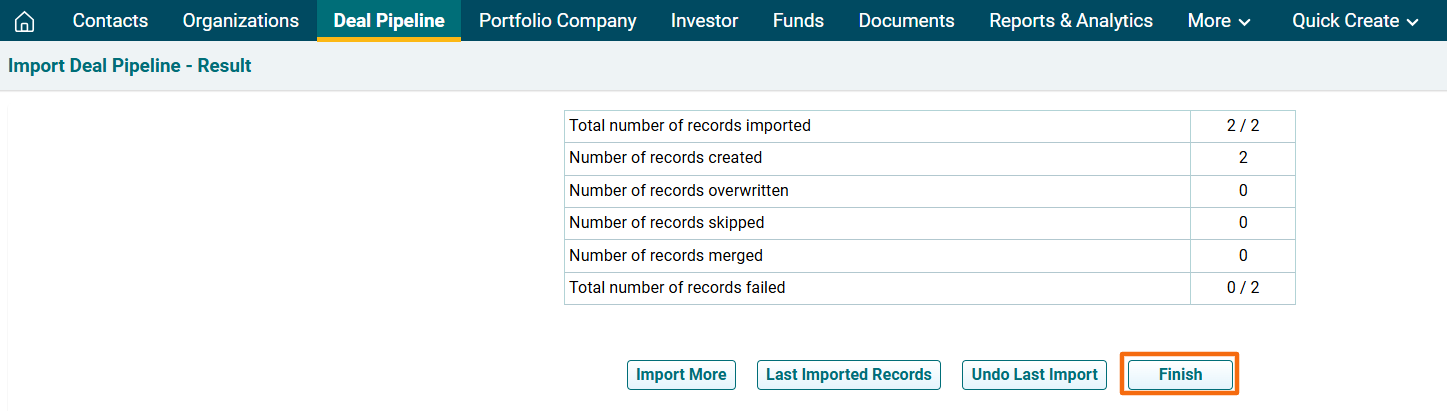
Task: Open the Funds tab
Action: [x=798, y=21]
